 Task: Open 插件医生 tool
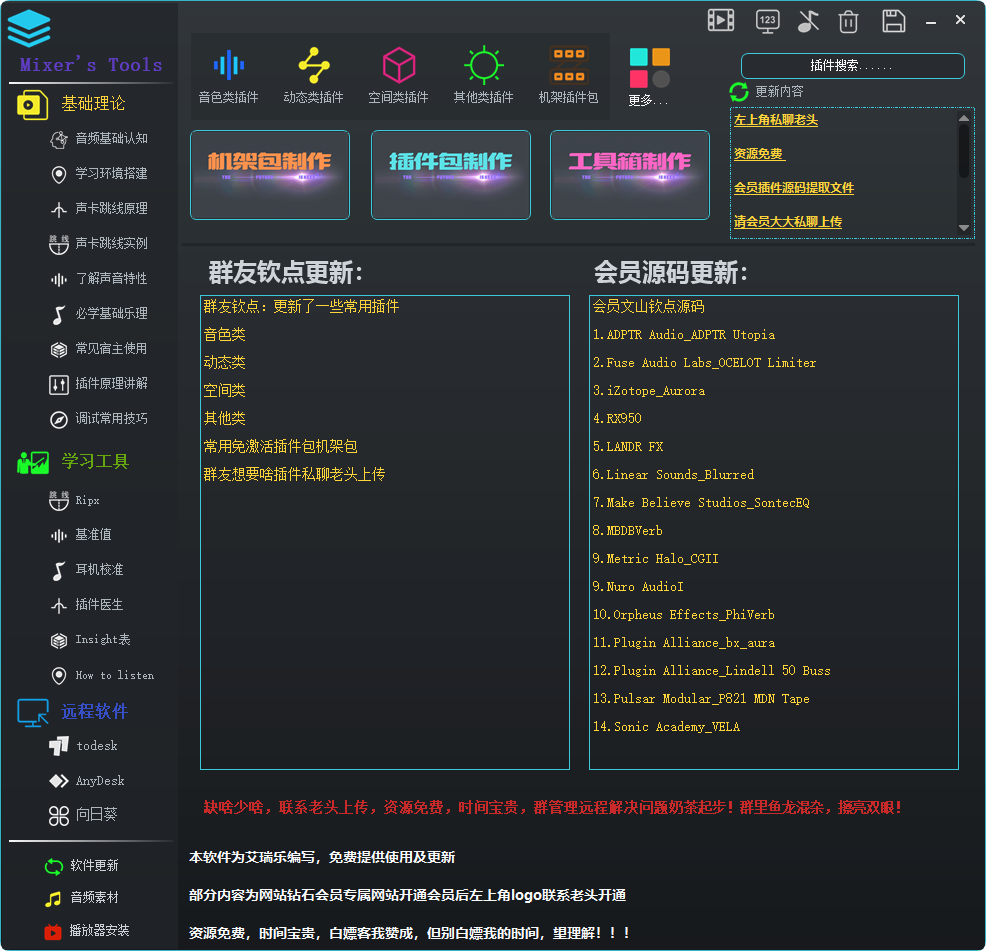click(87, 605)
